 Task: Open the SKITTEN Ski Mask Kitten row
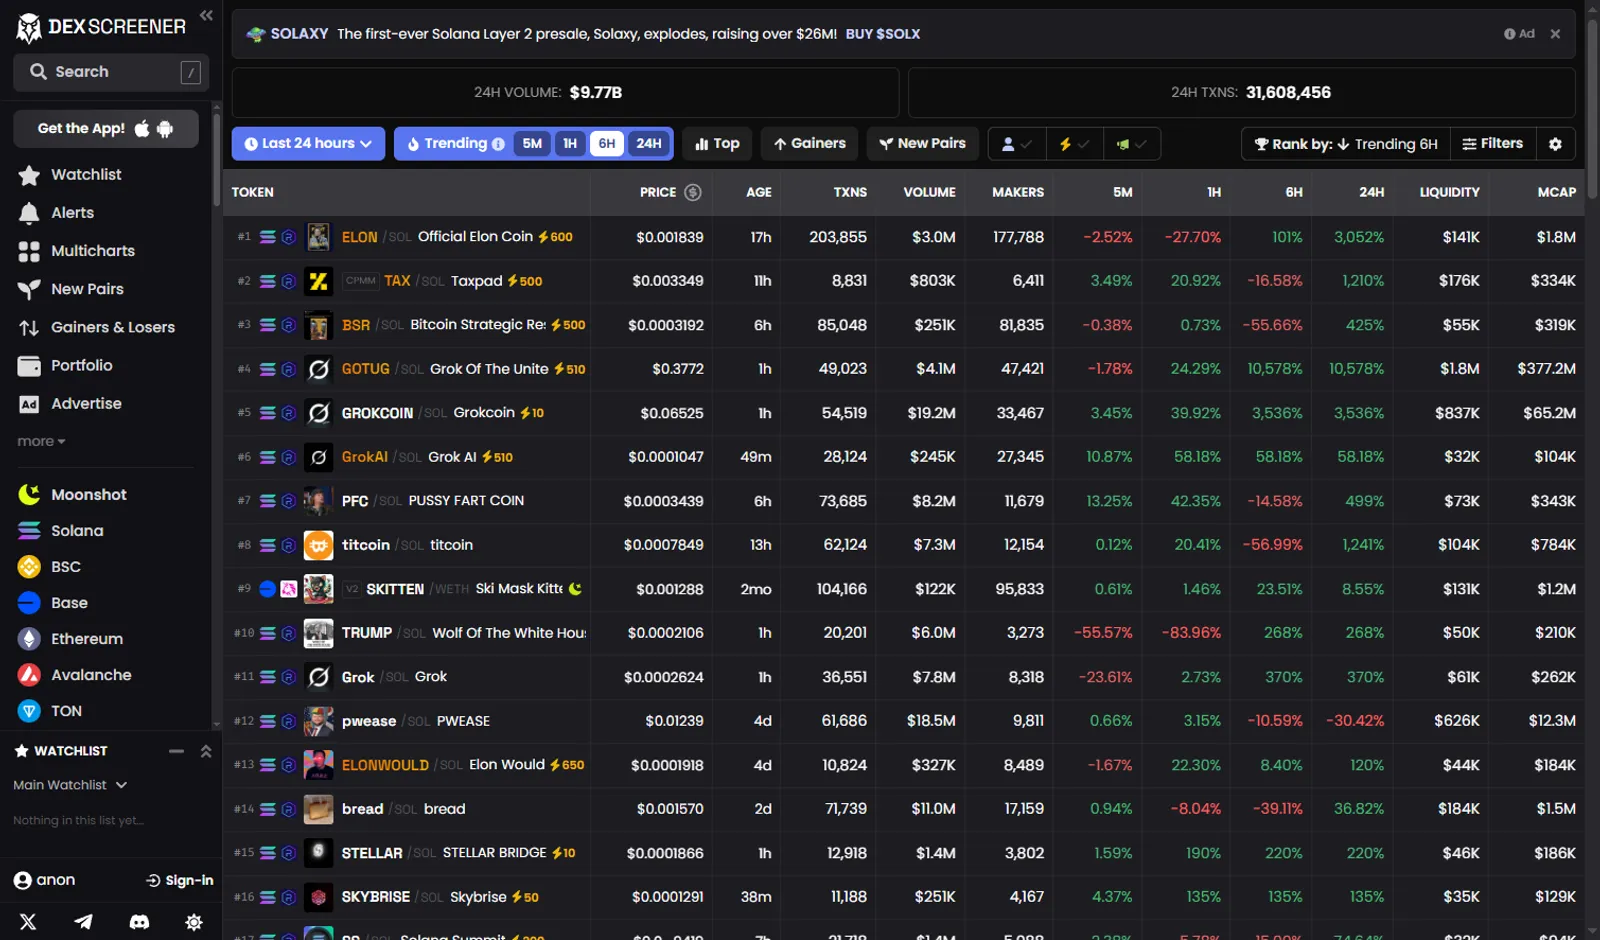click(x=904, y=589)
